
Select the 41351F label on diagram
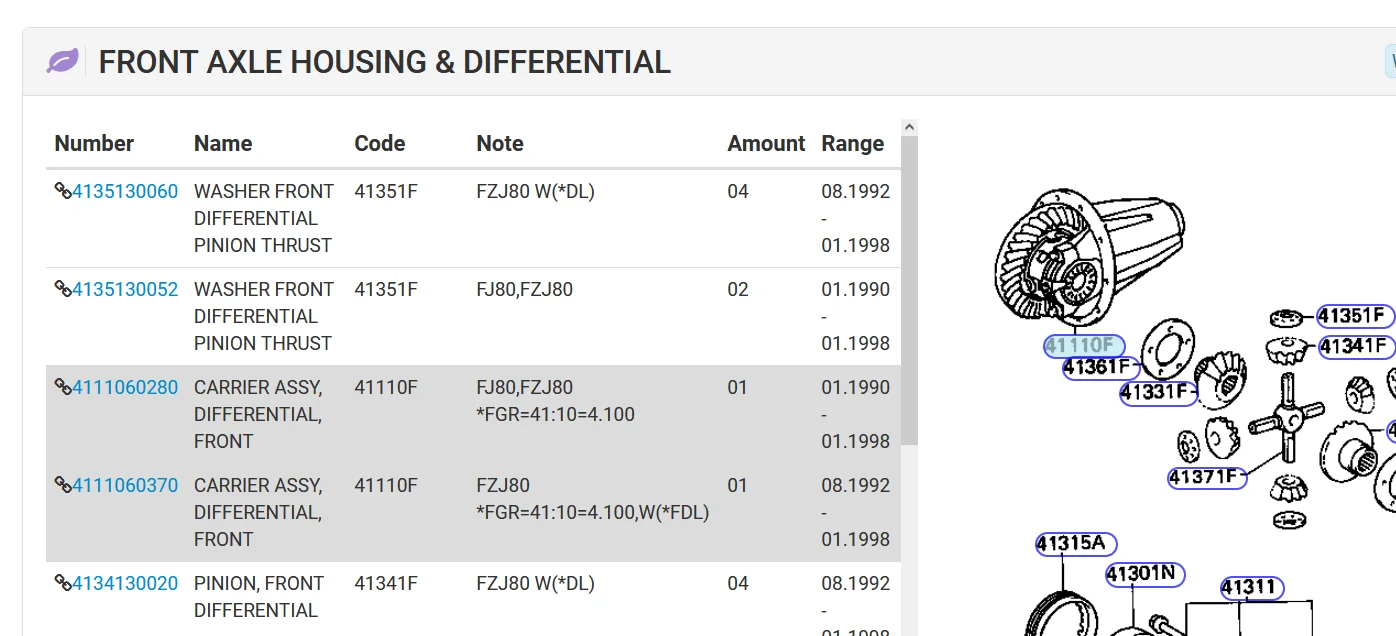[1354, 317]
